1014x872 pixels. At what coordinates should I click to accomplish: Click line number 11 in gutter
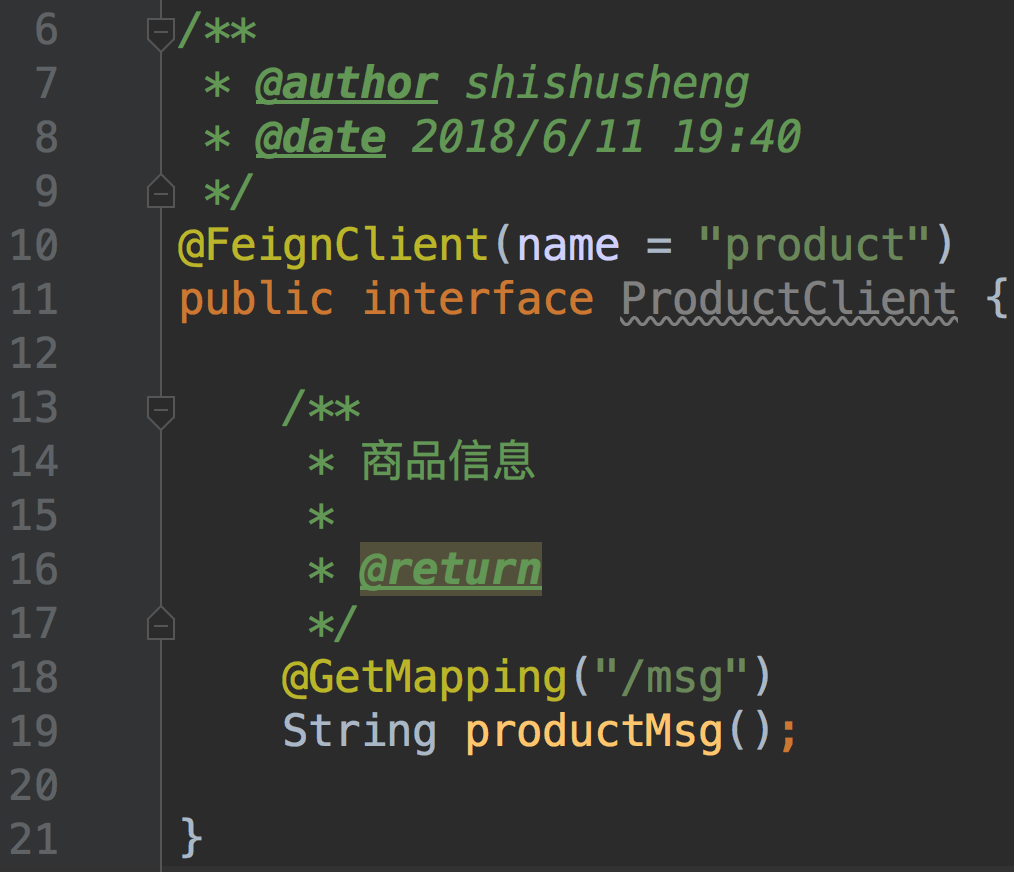(x=34, y=299)
